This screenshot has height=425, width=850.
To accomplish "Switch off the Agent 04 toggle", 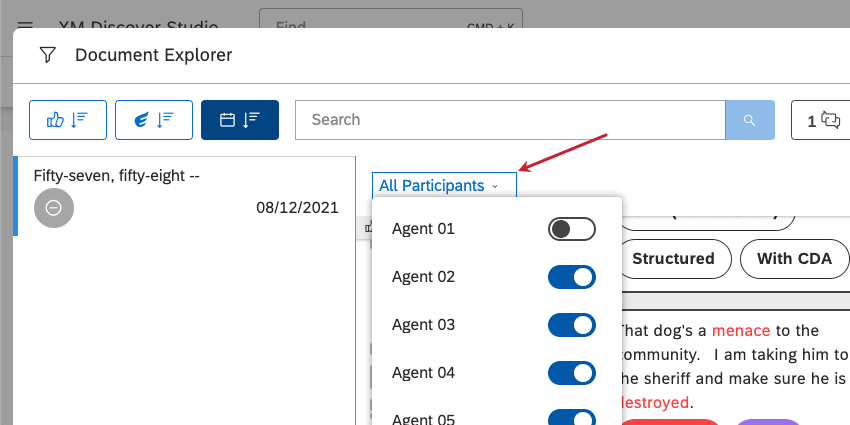I will pyautogui.click(x=571, y=373).
